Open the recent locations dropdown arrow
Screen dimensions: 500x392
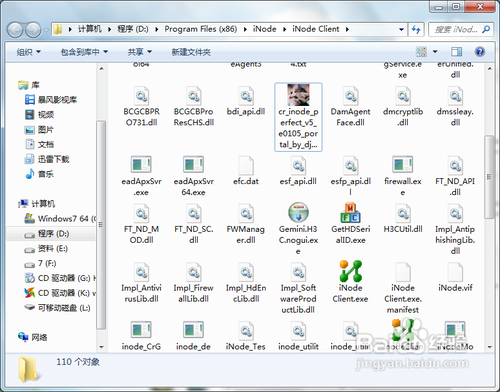[x=46, y=30]
